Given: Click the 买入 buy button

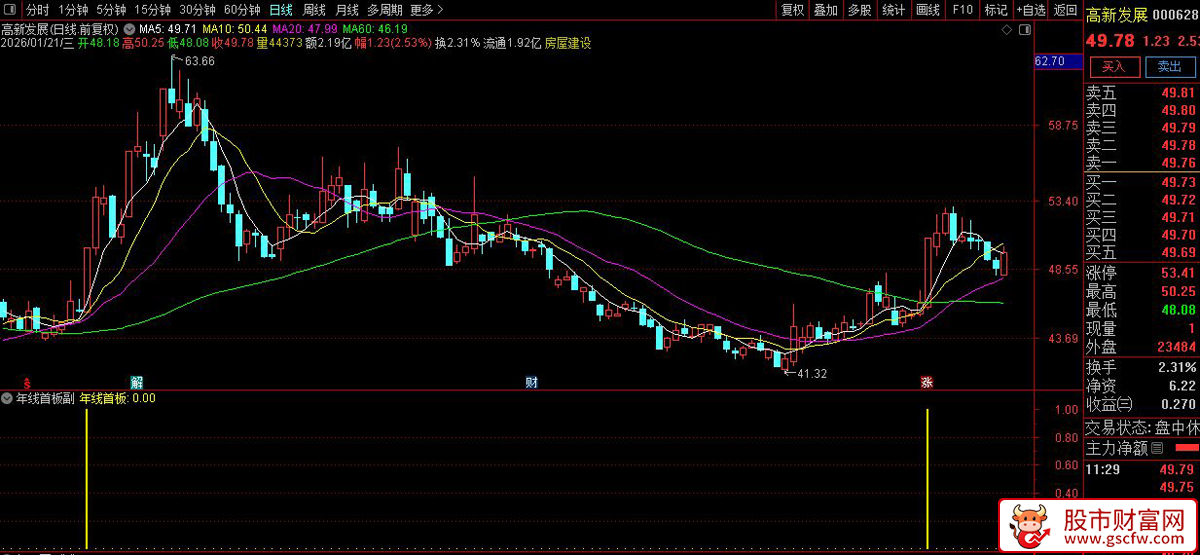Looking at the screenshot, I should click(1114, 67).
